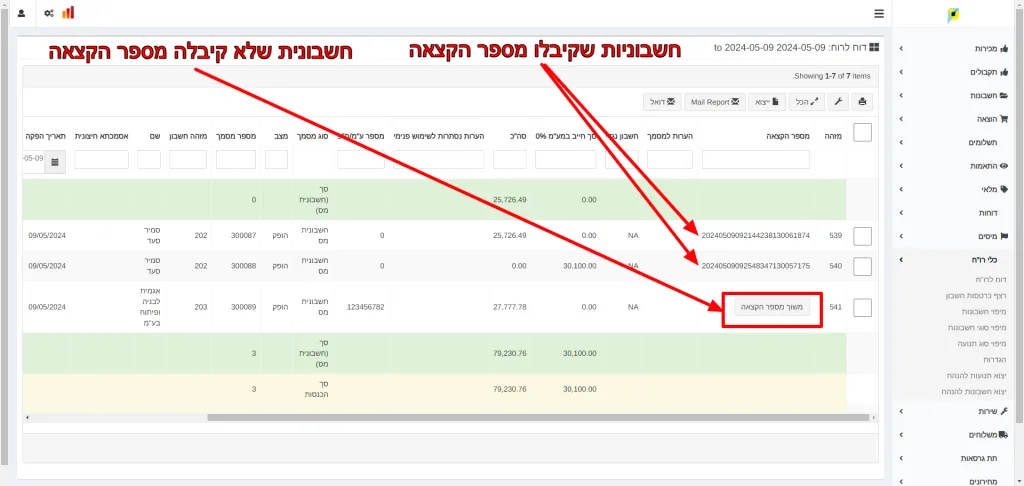Expand the חשבונות menu chevron
The image size is (1024, 486).
click(x=901, y=95)
